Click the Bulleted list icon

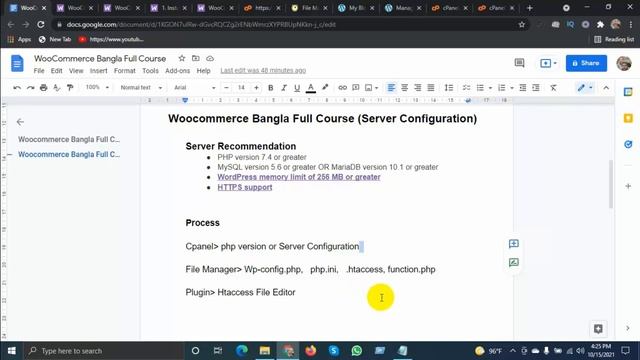pyautogui.click(x=480, y=88)
